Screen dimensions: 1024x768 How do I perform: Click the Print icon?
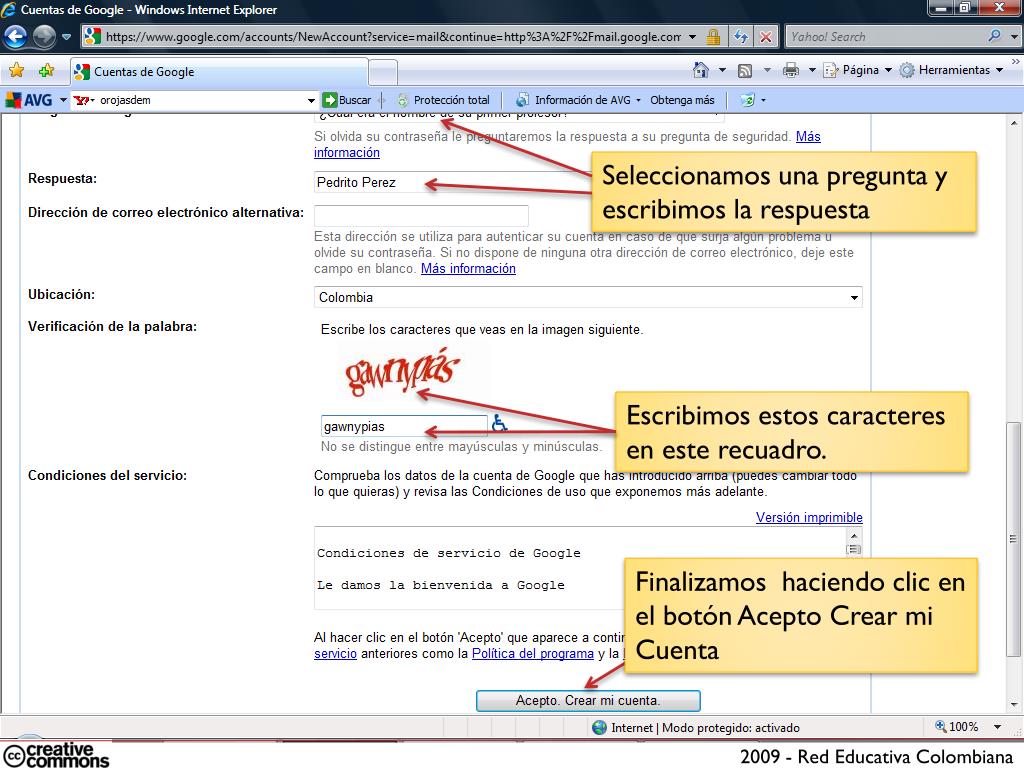tap(790, 70)
